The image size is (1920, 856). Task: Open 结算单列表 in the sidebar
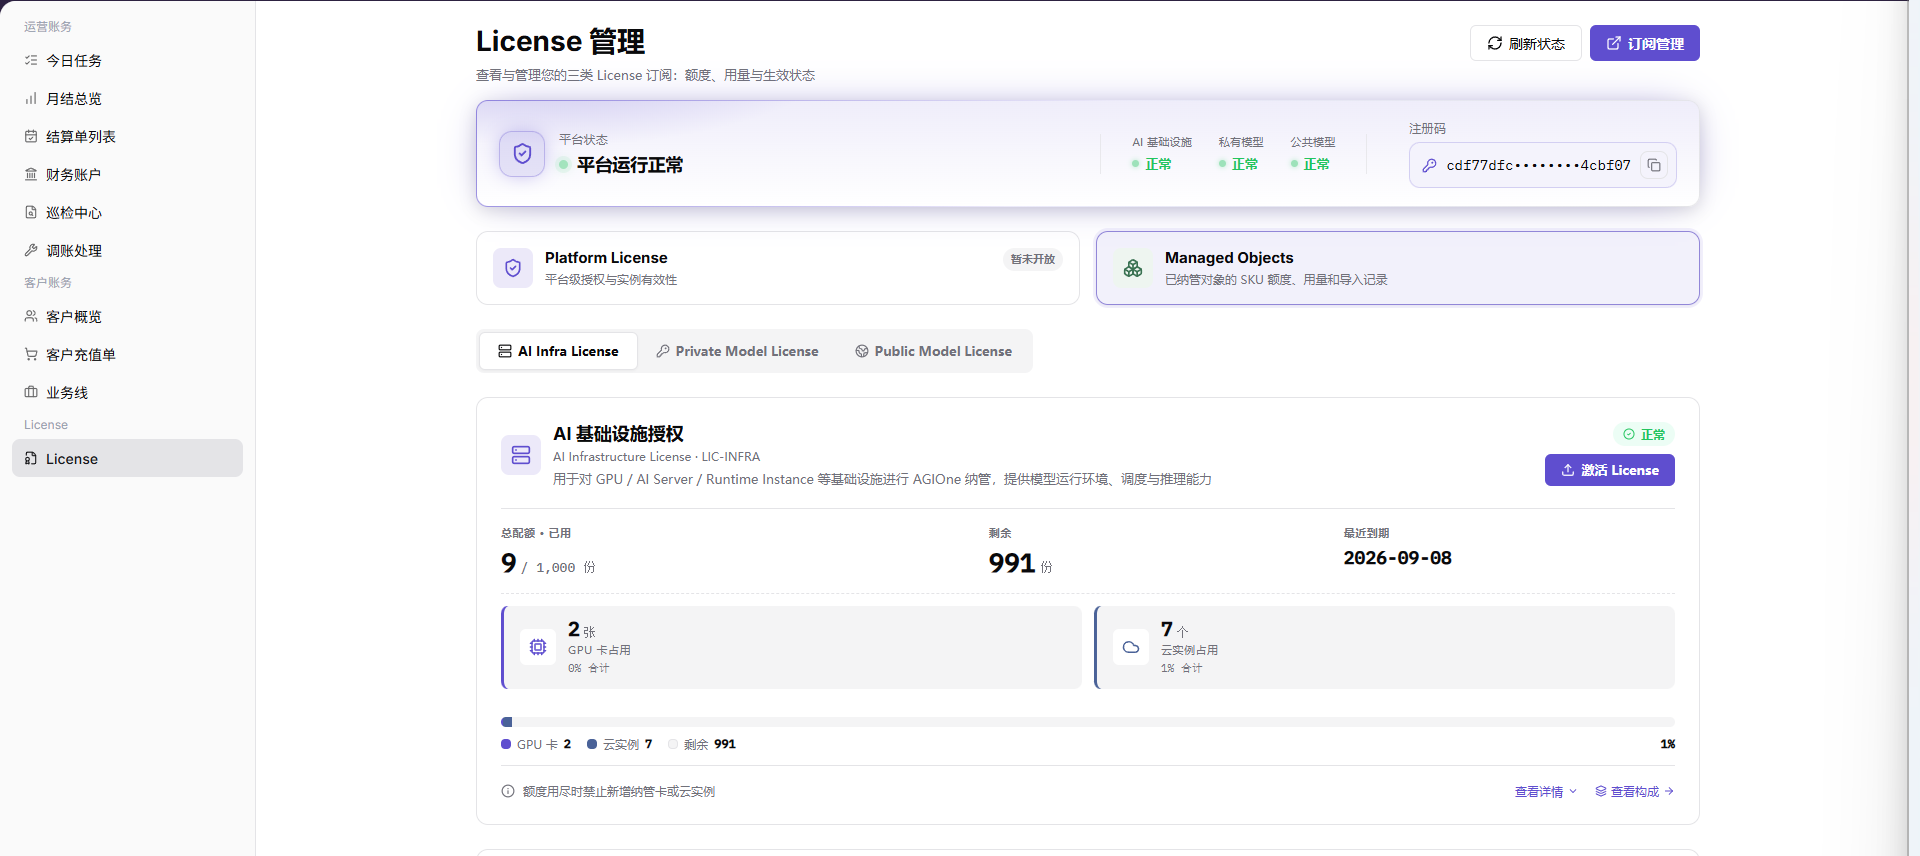pos(127,137)
